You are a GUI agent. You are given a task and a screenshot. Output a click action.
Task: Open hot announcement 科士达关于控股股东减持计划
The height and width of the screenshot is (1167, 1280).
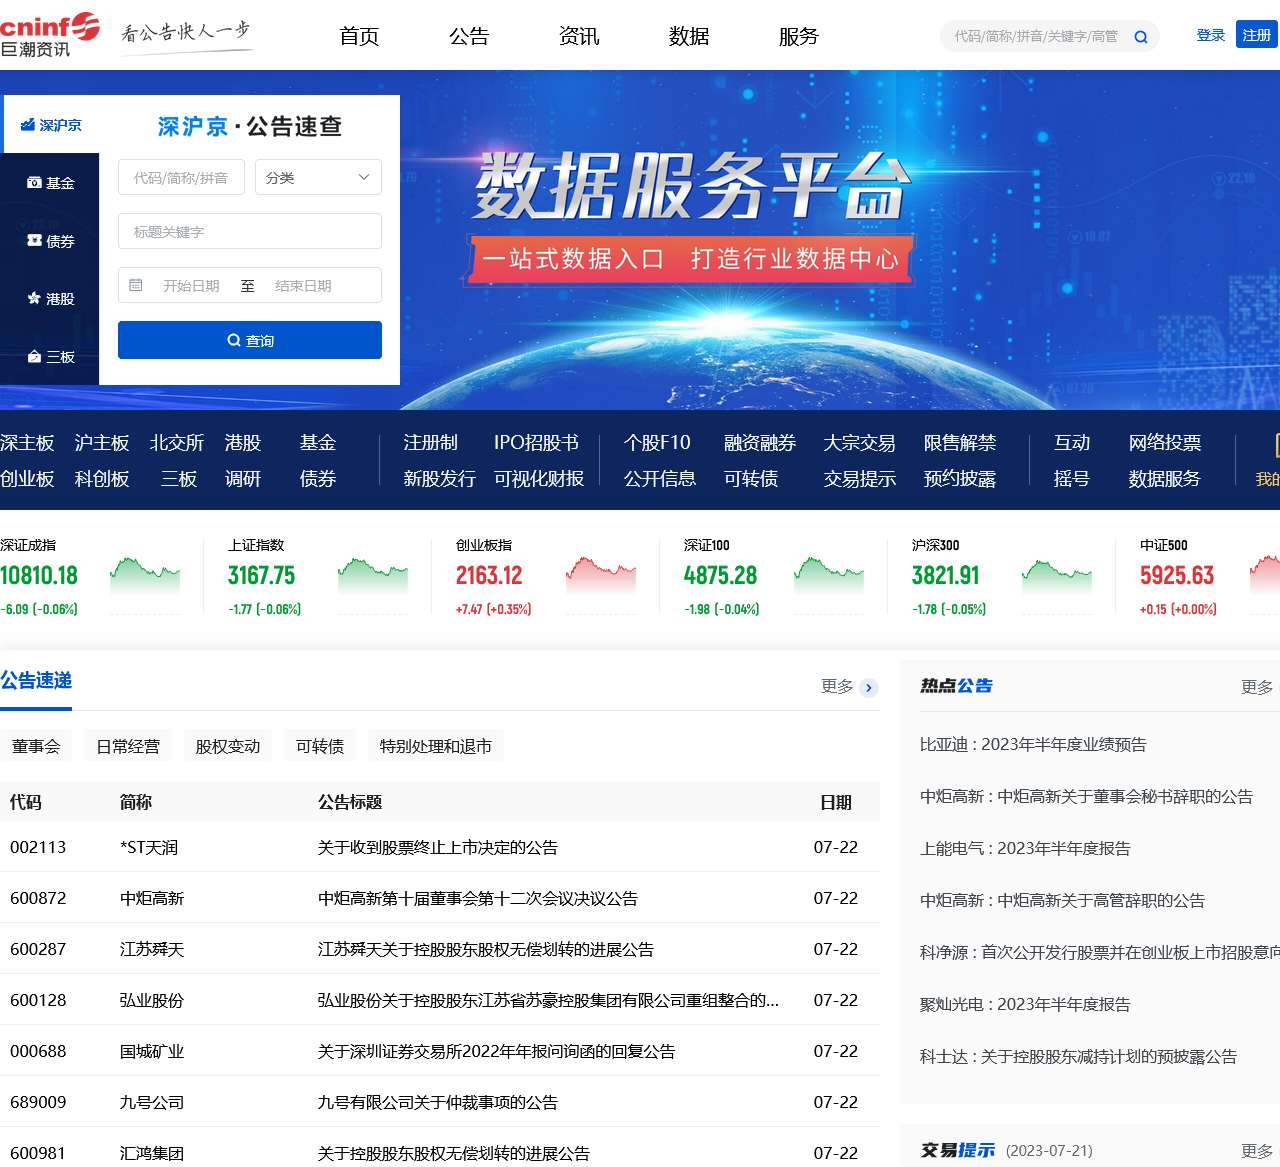click(x=1078, y=1056)
